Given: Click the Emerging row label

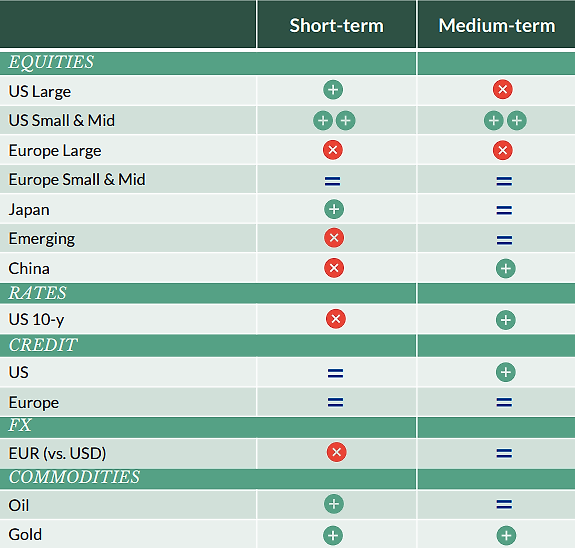Looking at the screenshot, I should (x=42, y=239).
